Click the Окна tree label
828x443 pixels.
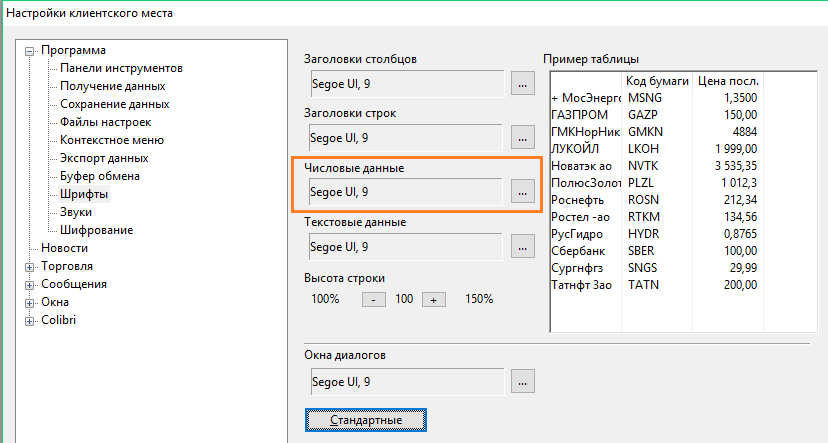pyautogui.click(x=55, y=301)
